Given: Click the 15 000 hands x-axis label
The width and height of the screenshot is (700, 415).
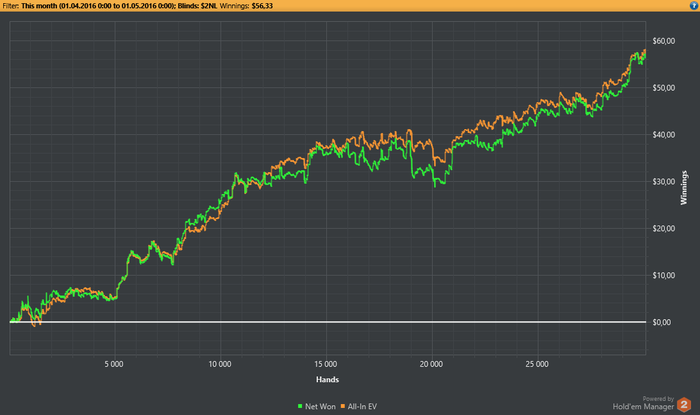Looking at the screenshot, I should [x=325, y=364].
